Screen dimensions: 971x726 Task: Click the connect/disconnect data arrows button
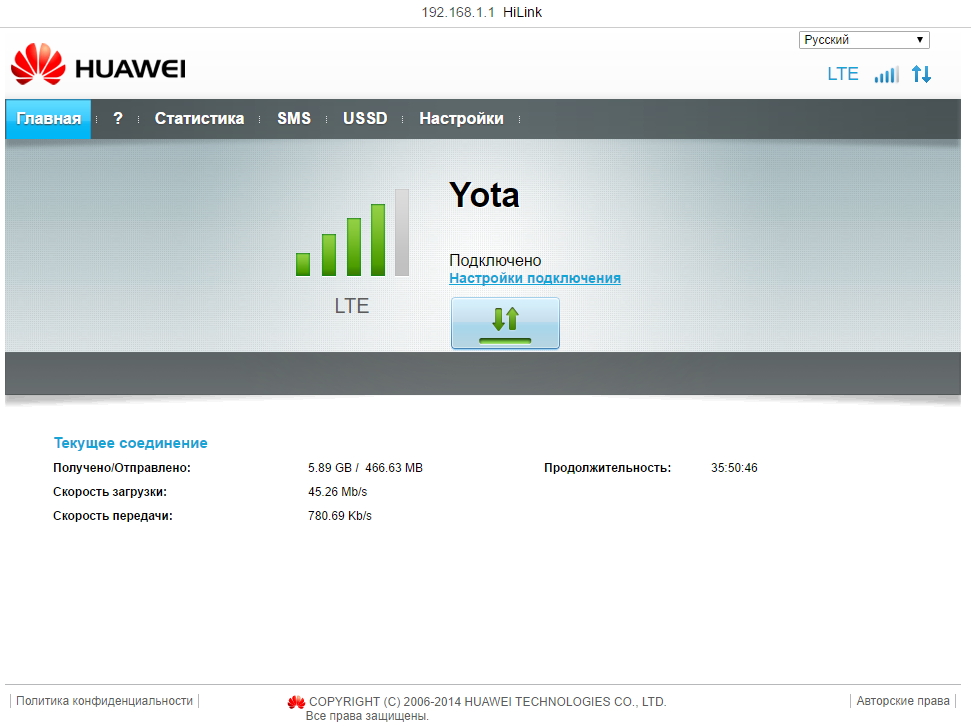pyautogui.click(x=505, y=323)
